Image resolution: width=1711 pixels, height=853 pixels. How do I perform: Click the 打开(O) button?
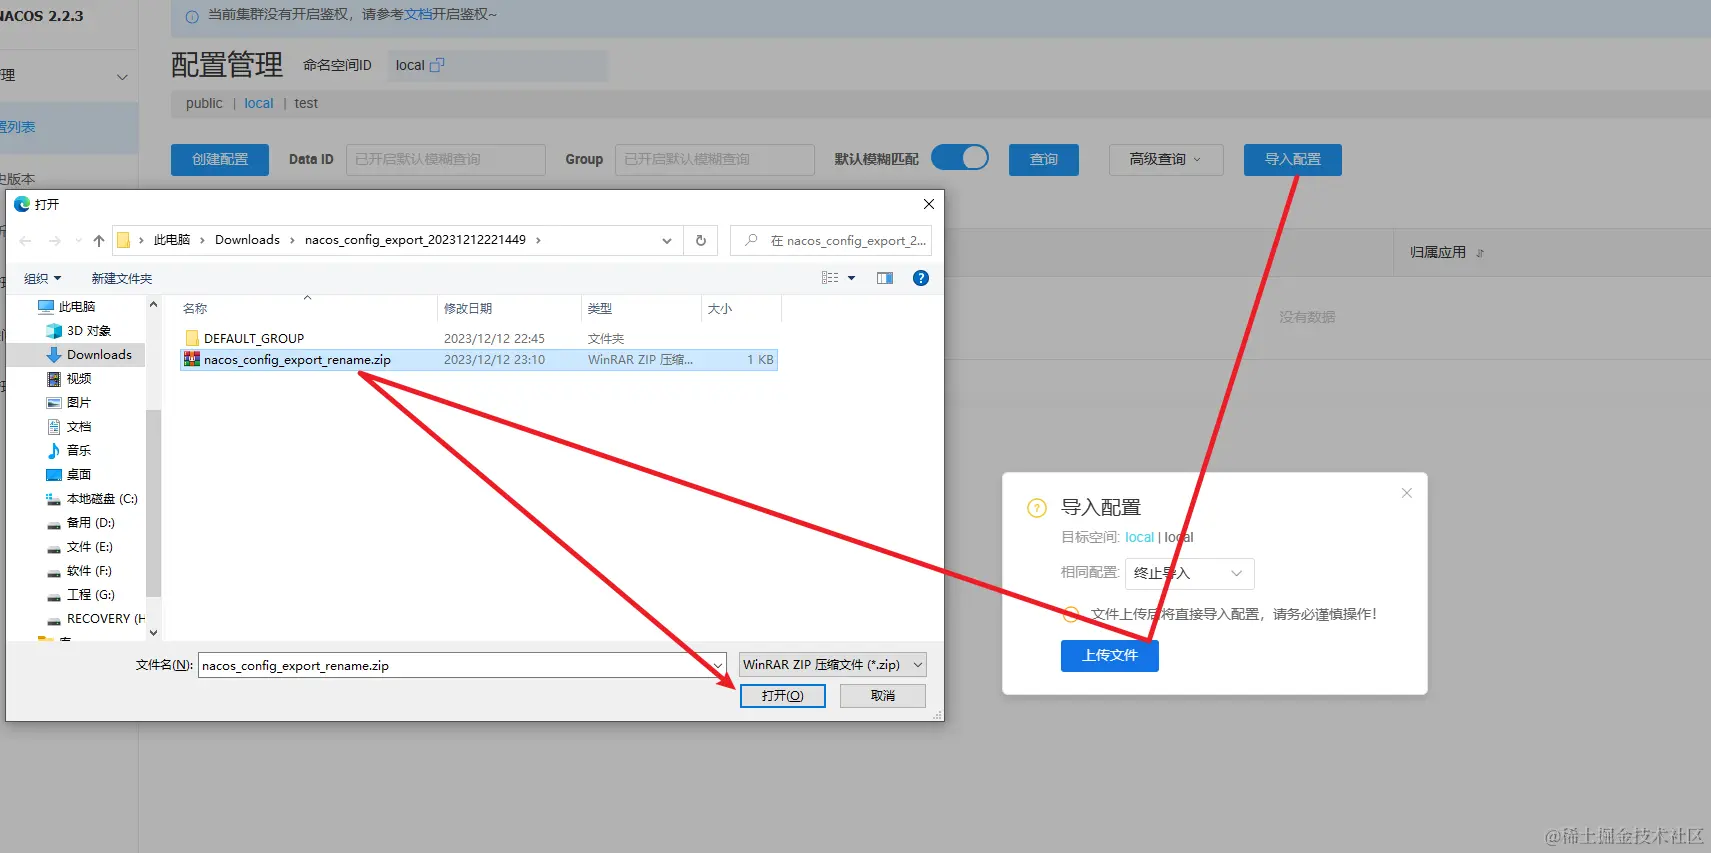pos(783,696)
